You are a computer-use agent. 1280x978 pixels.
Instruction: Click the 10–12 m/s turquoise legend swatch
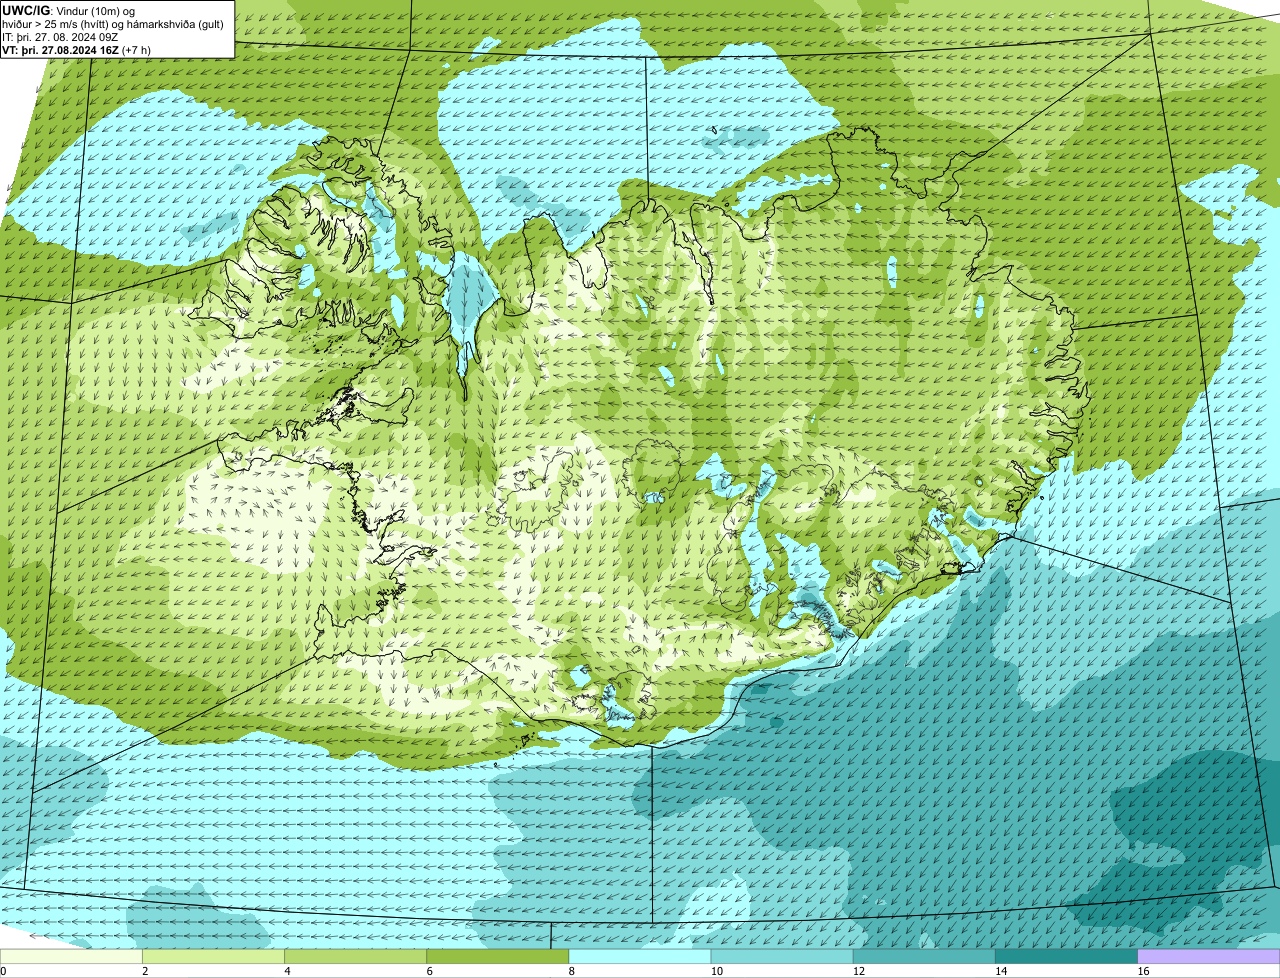click(782, 957)
